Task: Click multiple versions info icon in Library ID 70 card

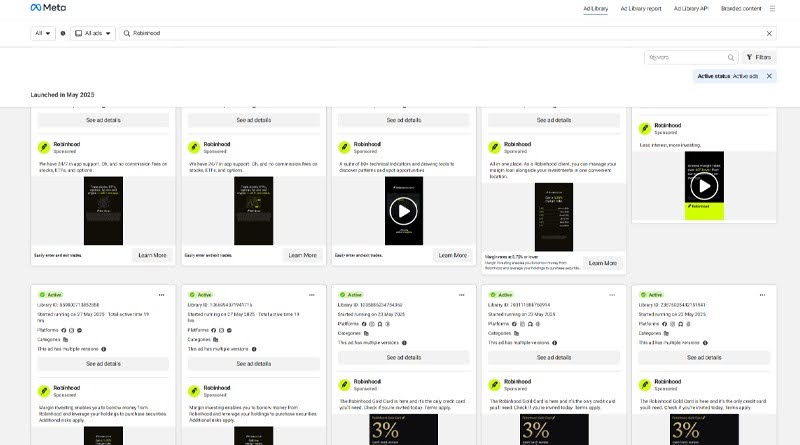Action: coord(555,343)
